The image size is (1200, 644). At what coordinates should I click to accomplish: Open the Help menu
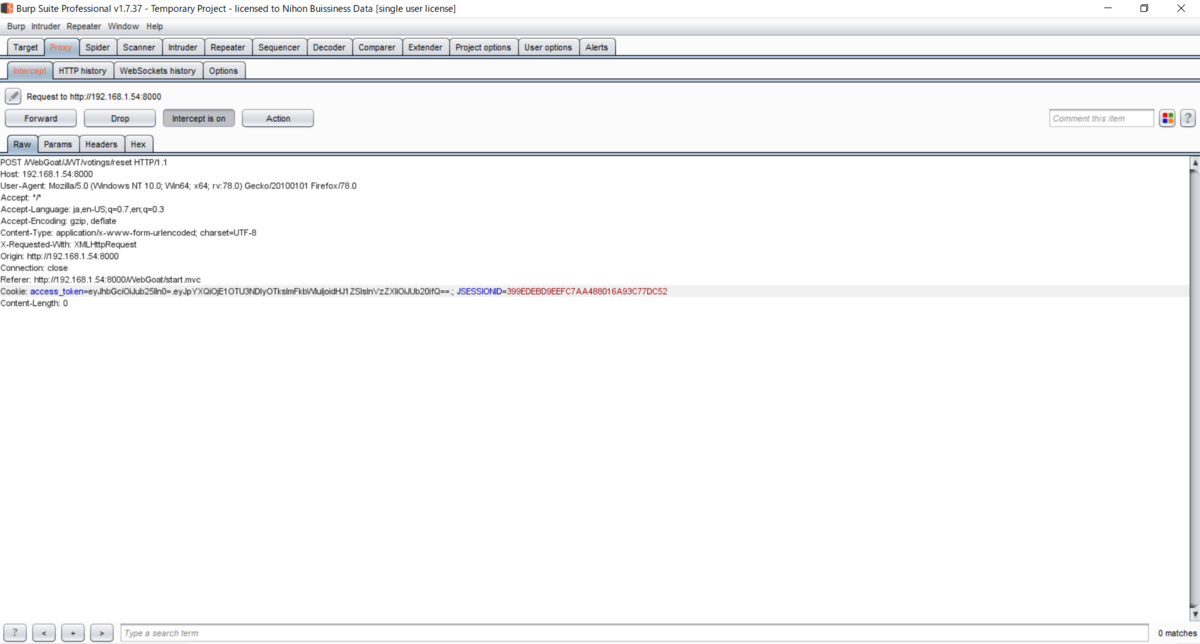point(155,26)
